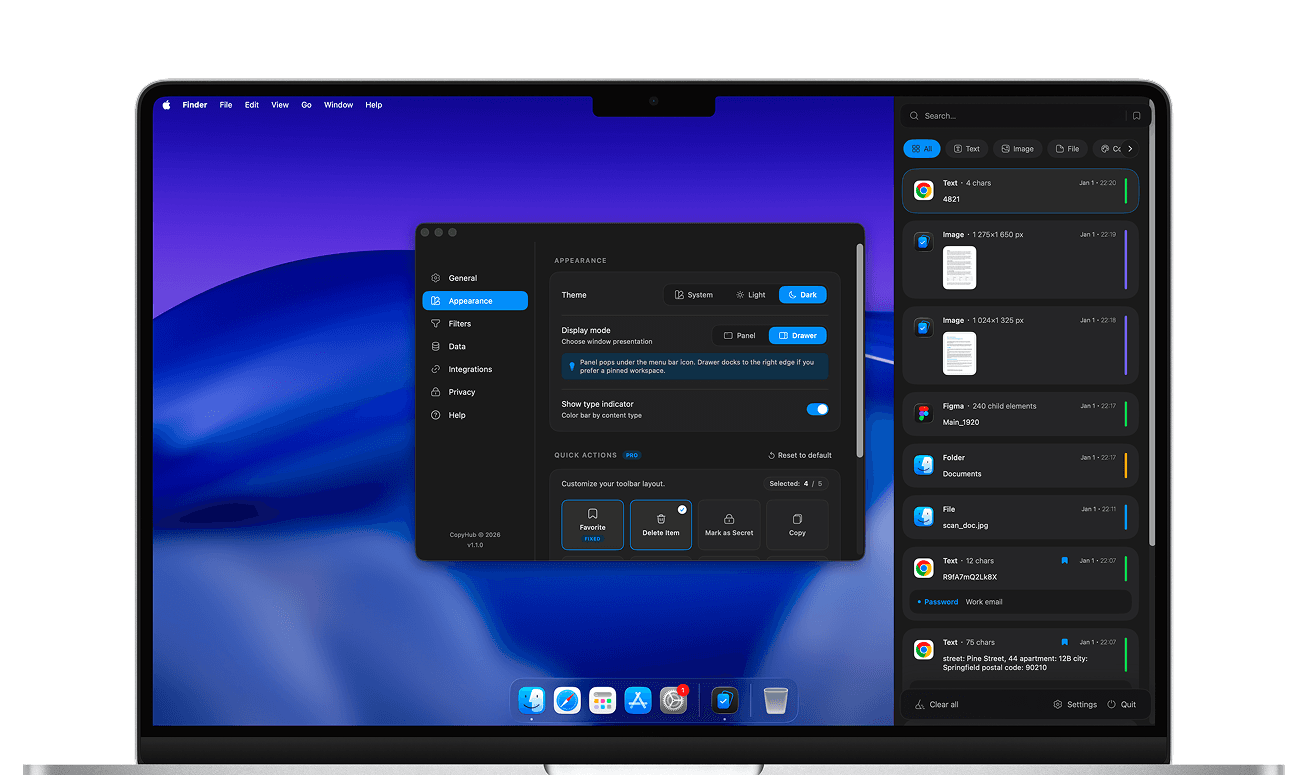The image size is (1308, 775).
Task: Click the Main_1920 clip text
Action: [x=961, y=422]
